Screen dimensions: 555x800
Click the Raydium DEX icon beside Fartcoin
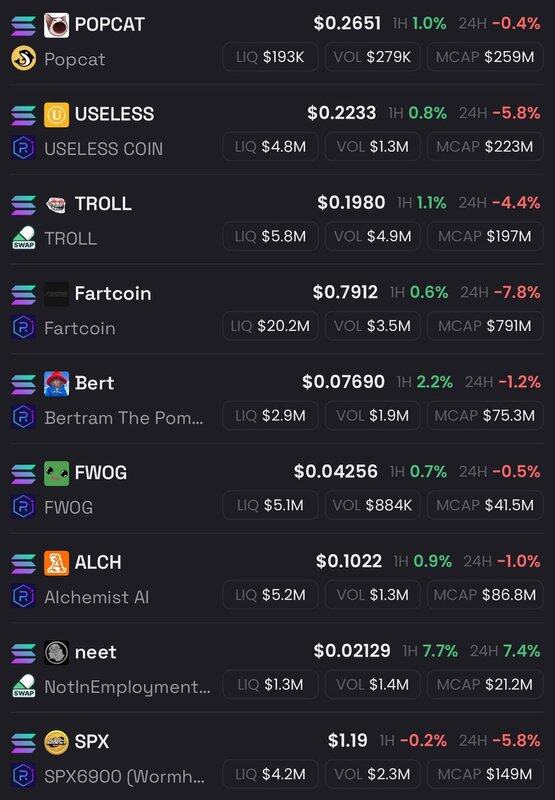(x=23, y=328)
